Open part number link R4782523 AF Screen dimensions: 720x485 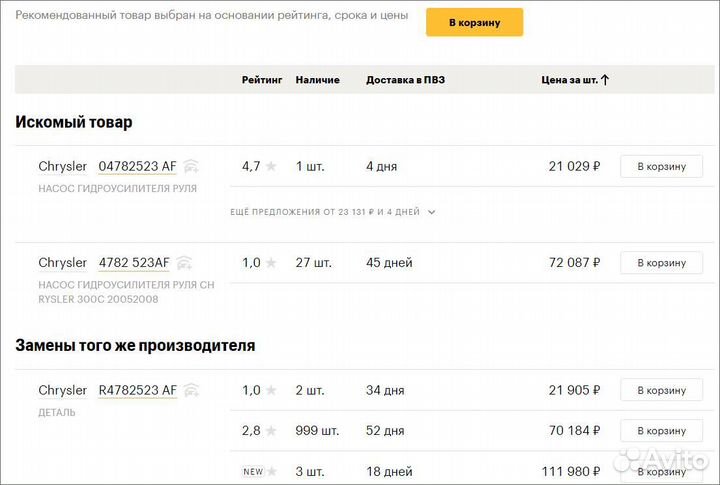point(137,390)
